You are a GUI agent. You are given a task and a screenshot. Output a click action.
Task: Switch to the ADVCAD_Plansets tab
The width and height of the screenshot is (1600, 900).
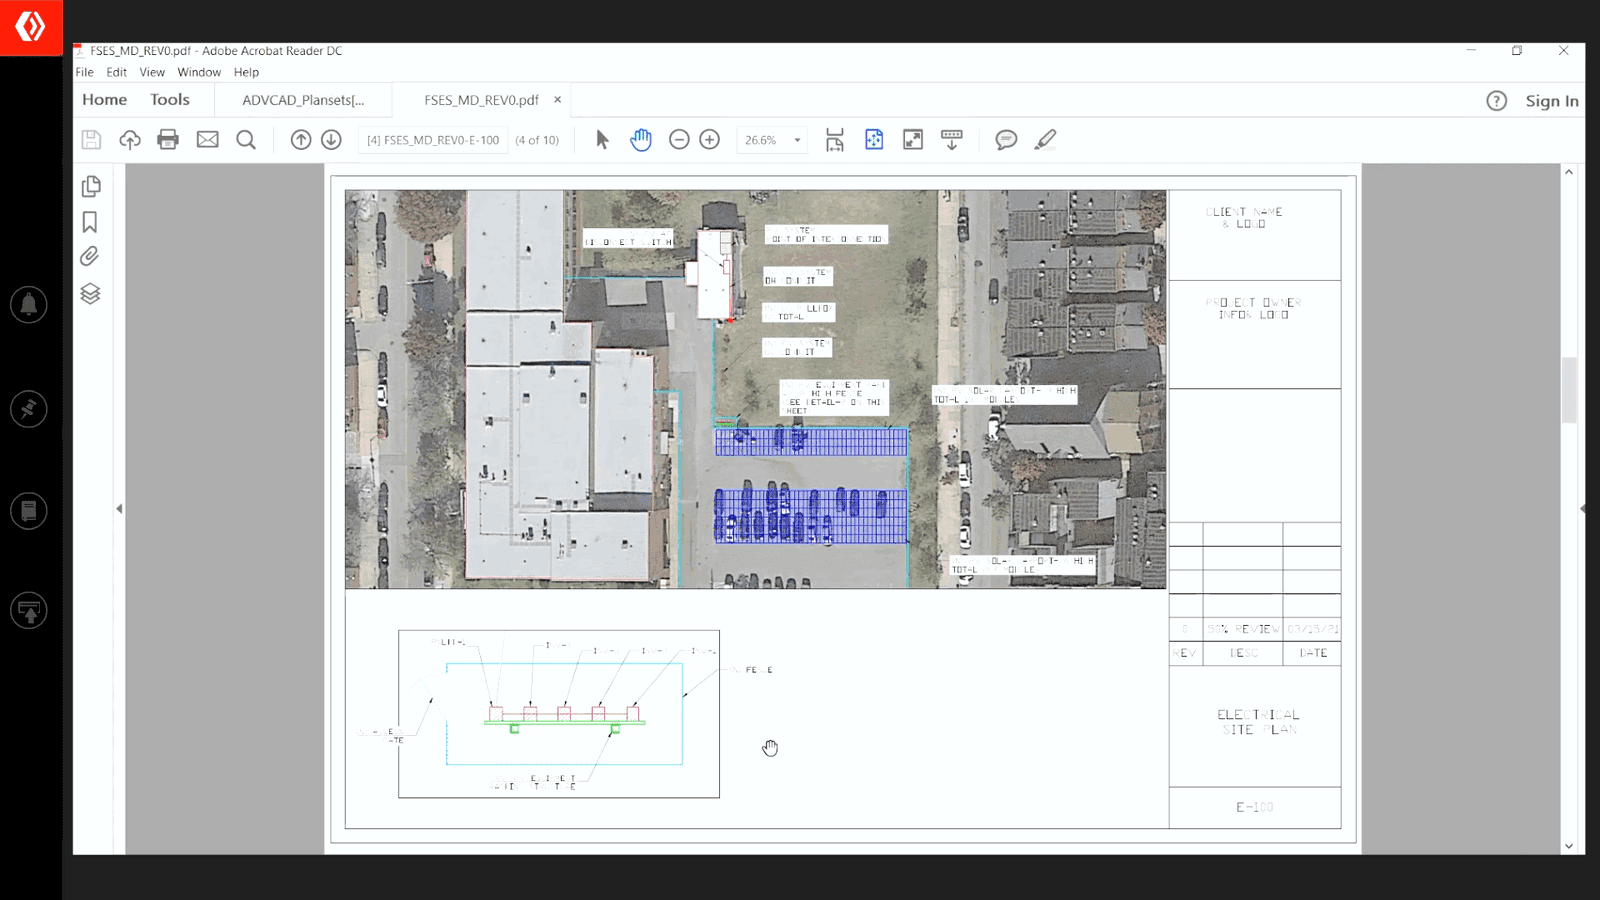click(x=303, y=100)
